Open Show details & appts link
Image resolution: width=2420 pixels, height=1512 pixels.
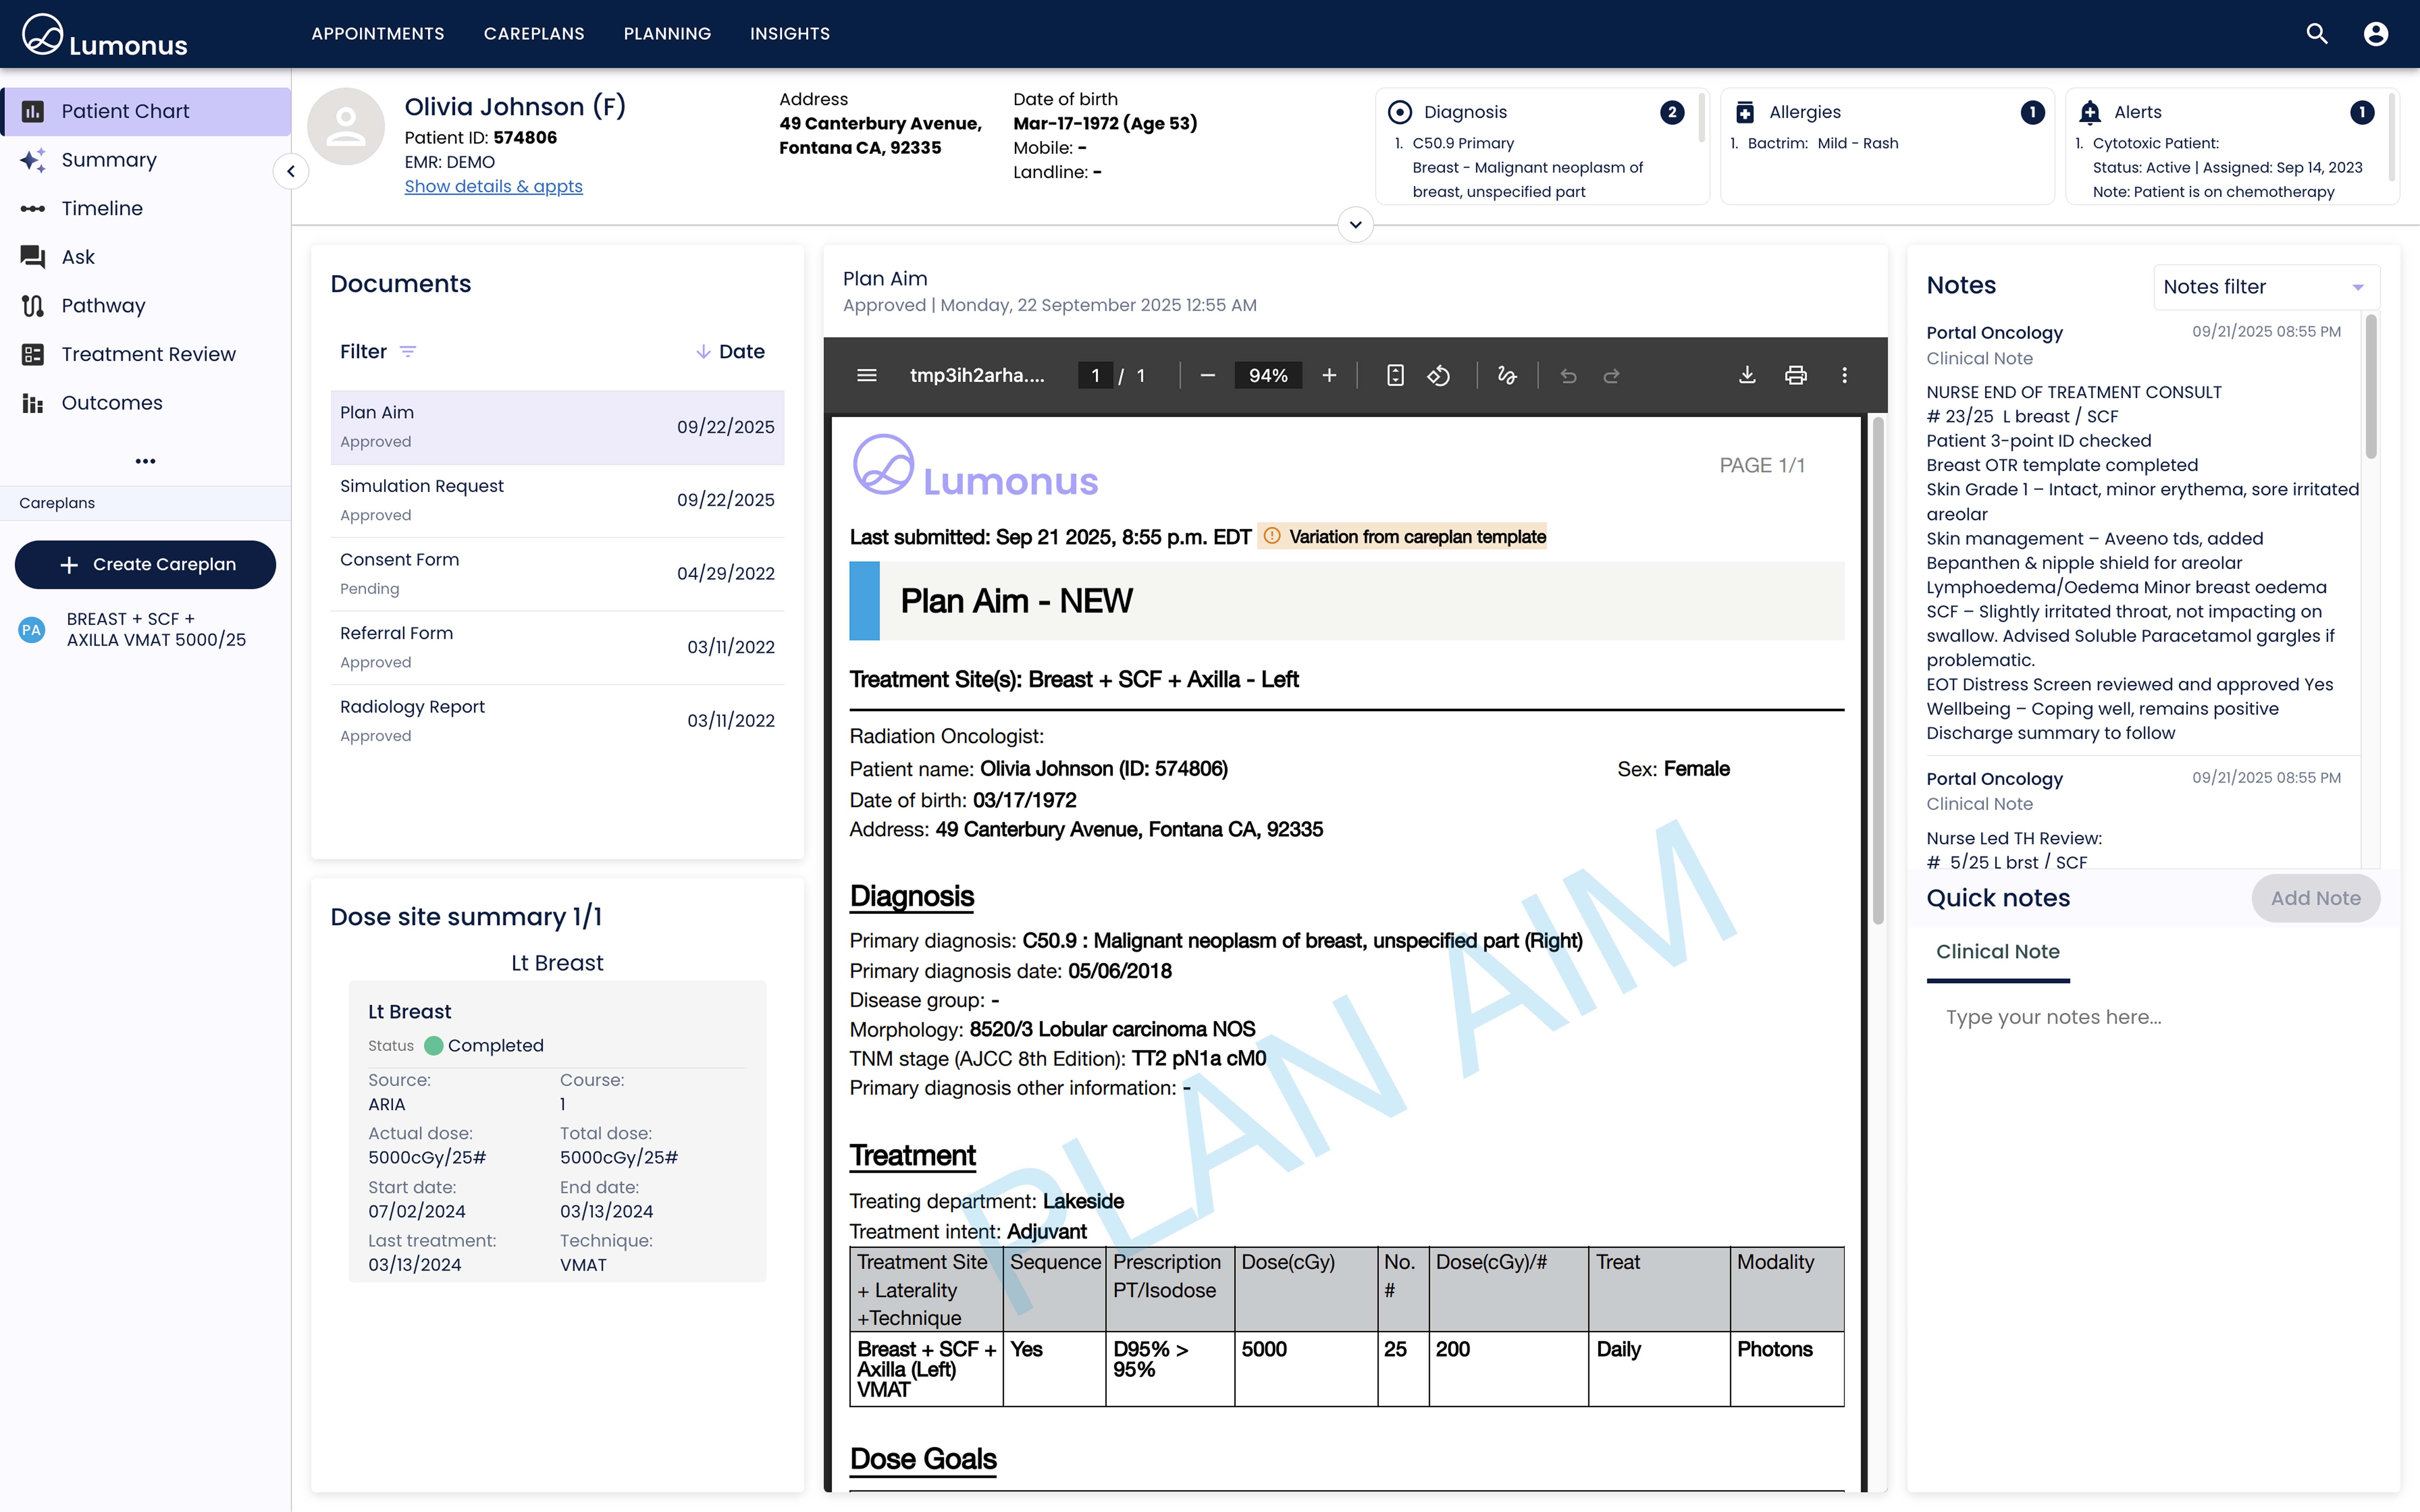tap(493, 186)
